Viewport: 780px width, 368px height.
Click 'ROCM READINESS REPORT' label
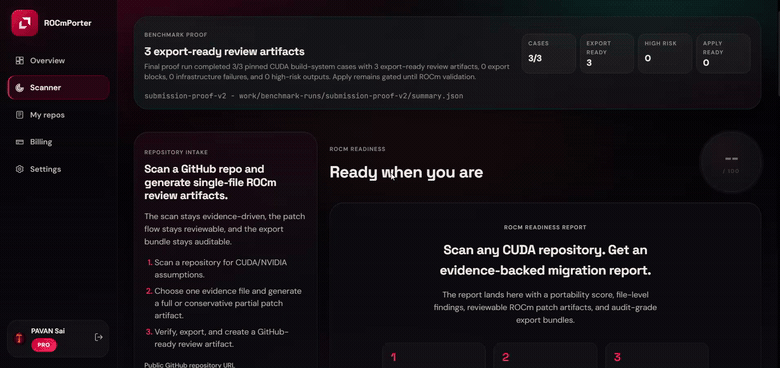click(x=545, y=227)
